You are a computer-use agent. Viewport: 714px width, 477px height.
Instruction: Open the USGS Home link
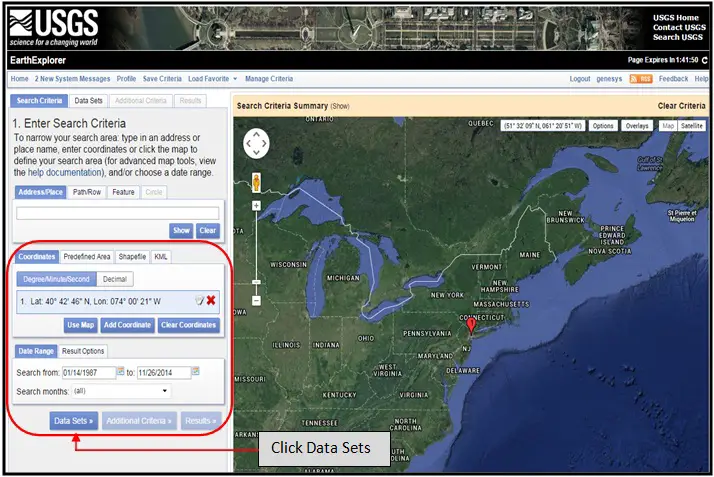(x=676, y=18)
